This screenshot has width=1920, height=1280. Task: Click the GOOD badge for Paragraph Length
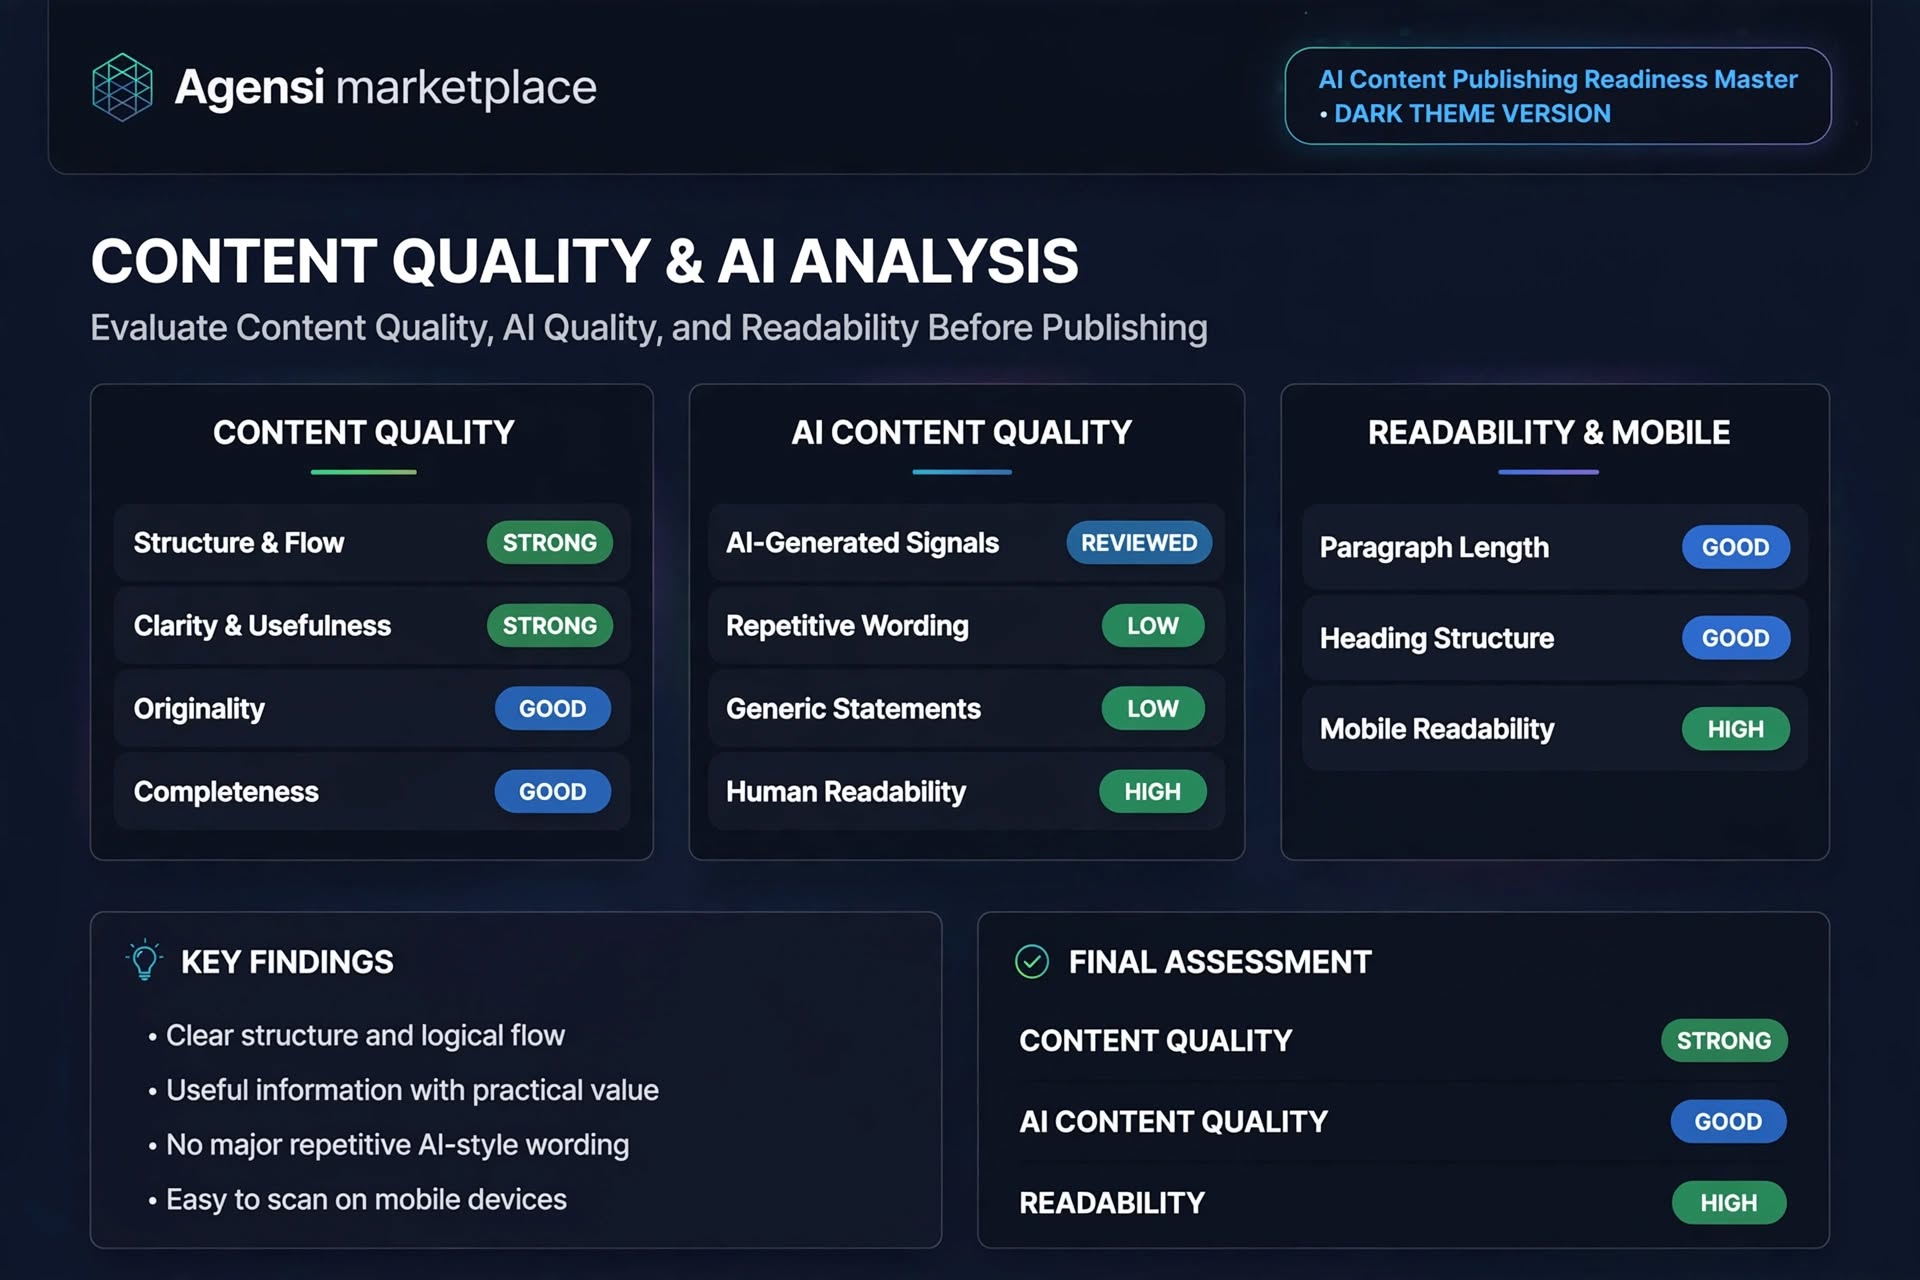coord(1736,547)
